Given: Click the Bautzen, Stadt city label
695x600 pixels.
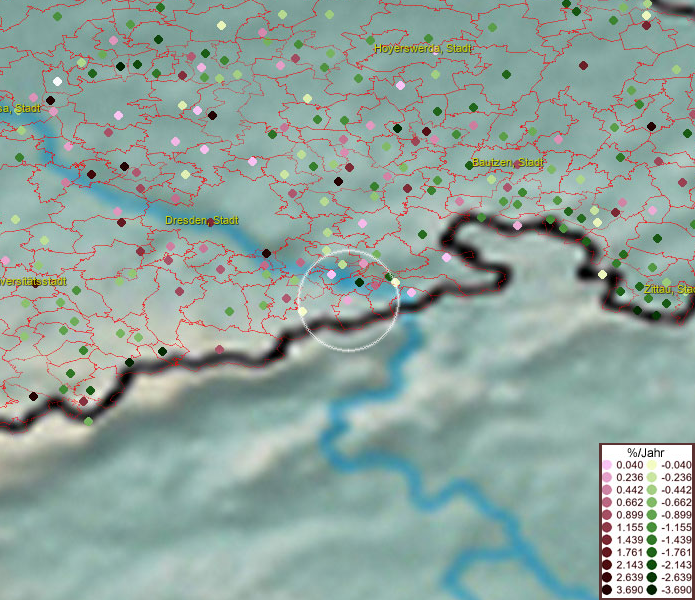Looking at the screenshot, I should click(x=505, y=162).
